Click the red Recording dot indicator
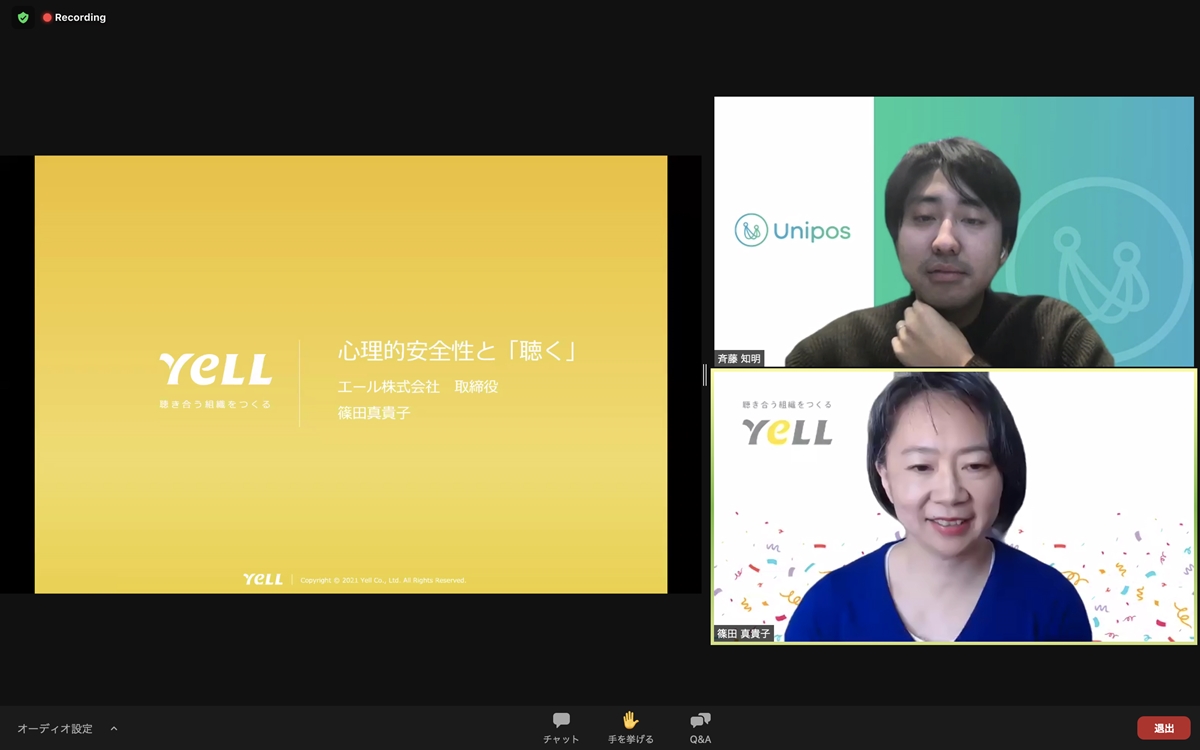Image resolution: width=1200 pixels, height=750 pixels. (47, 18)
